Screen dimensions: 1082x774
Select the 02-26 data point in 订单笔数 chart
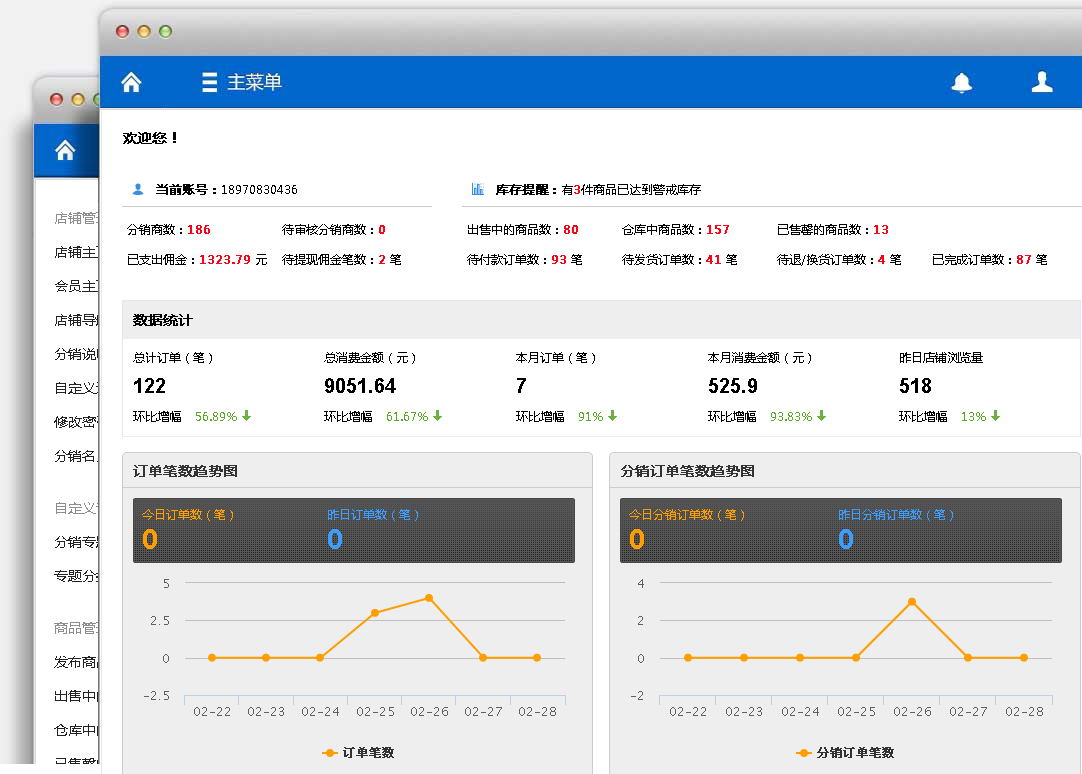(429, 598)
